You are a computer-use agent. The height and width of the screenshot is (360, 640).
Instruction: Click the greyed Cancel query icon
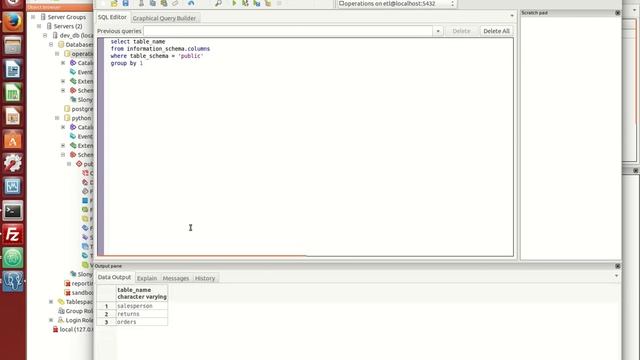point(279,3)
